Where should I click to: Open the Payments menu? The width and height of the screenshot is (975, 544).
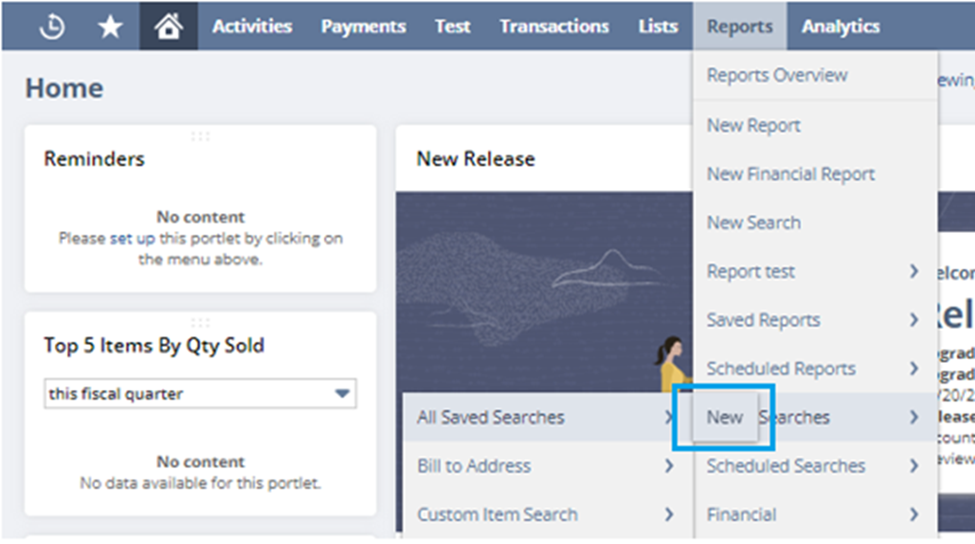click(363, 26)
